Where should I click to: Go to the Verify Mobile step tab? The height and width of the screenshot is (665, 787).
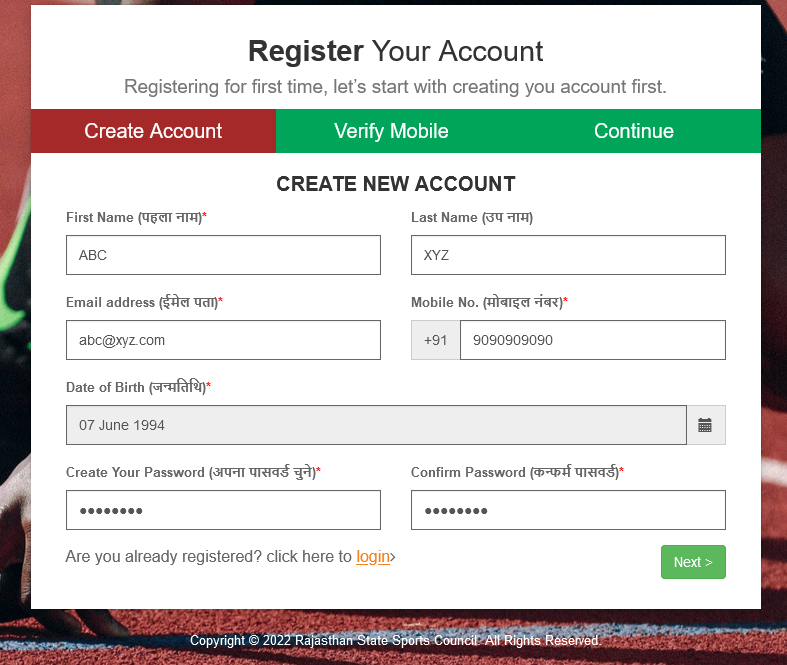pos(391,131)
